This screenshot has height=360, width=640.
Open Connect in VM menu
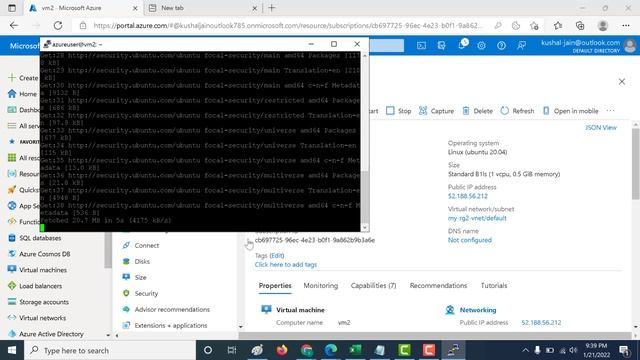click(147, 245)
